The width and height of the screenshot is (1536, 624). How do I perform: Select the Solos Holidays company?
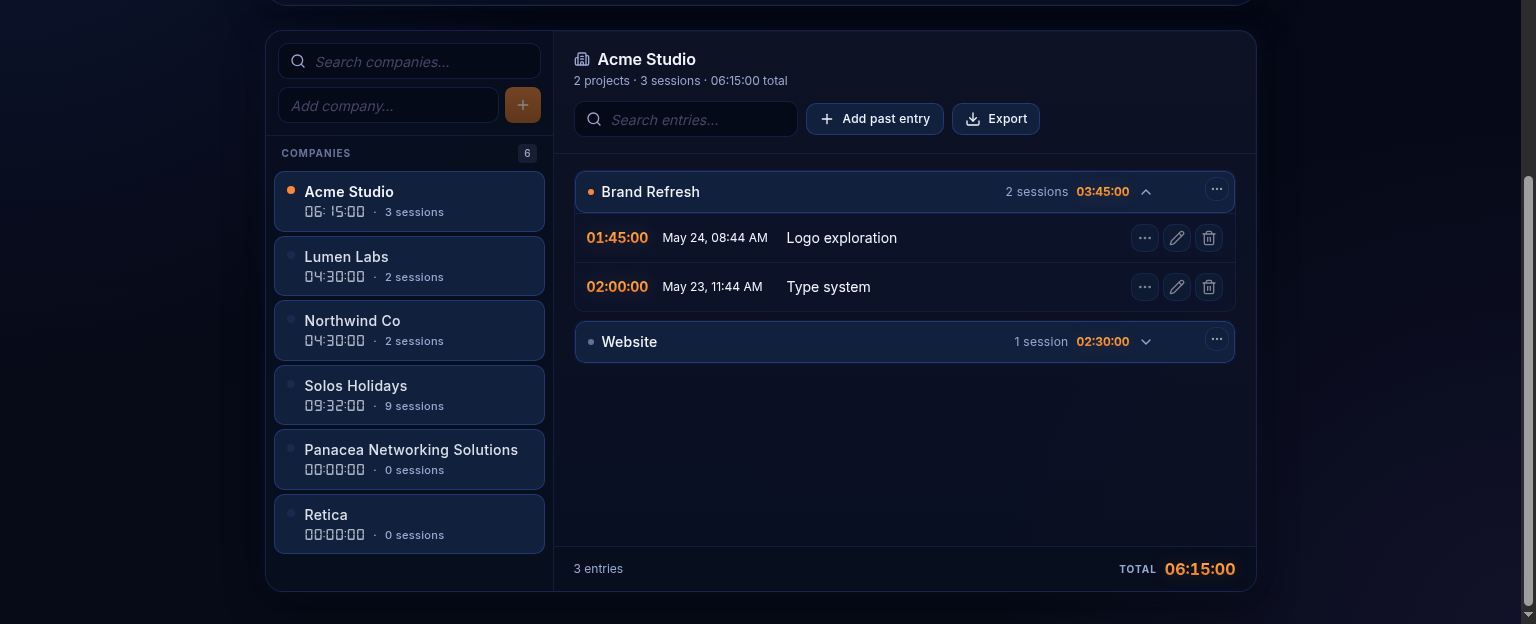tap(409, 395)
